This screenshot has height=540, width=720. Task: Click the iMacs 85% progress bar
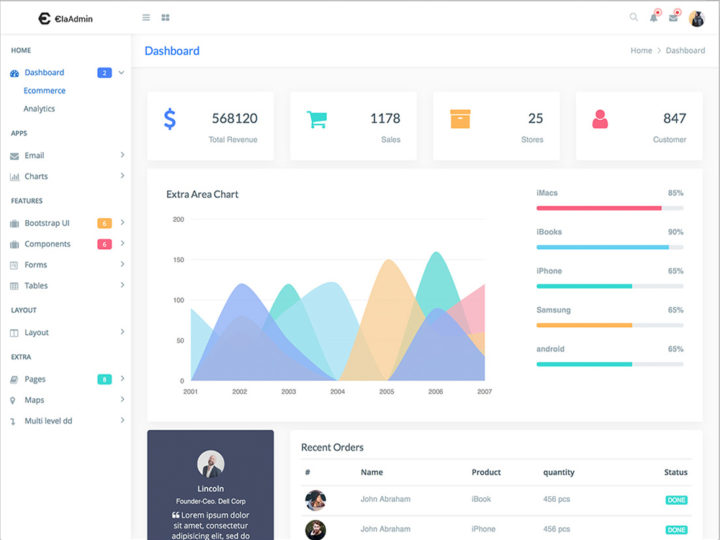point(610,208)
